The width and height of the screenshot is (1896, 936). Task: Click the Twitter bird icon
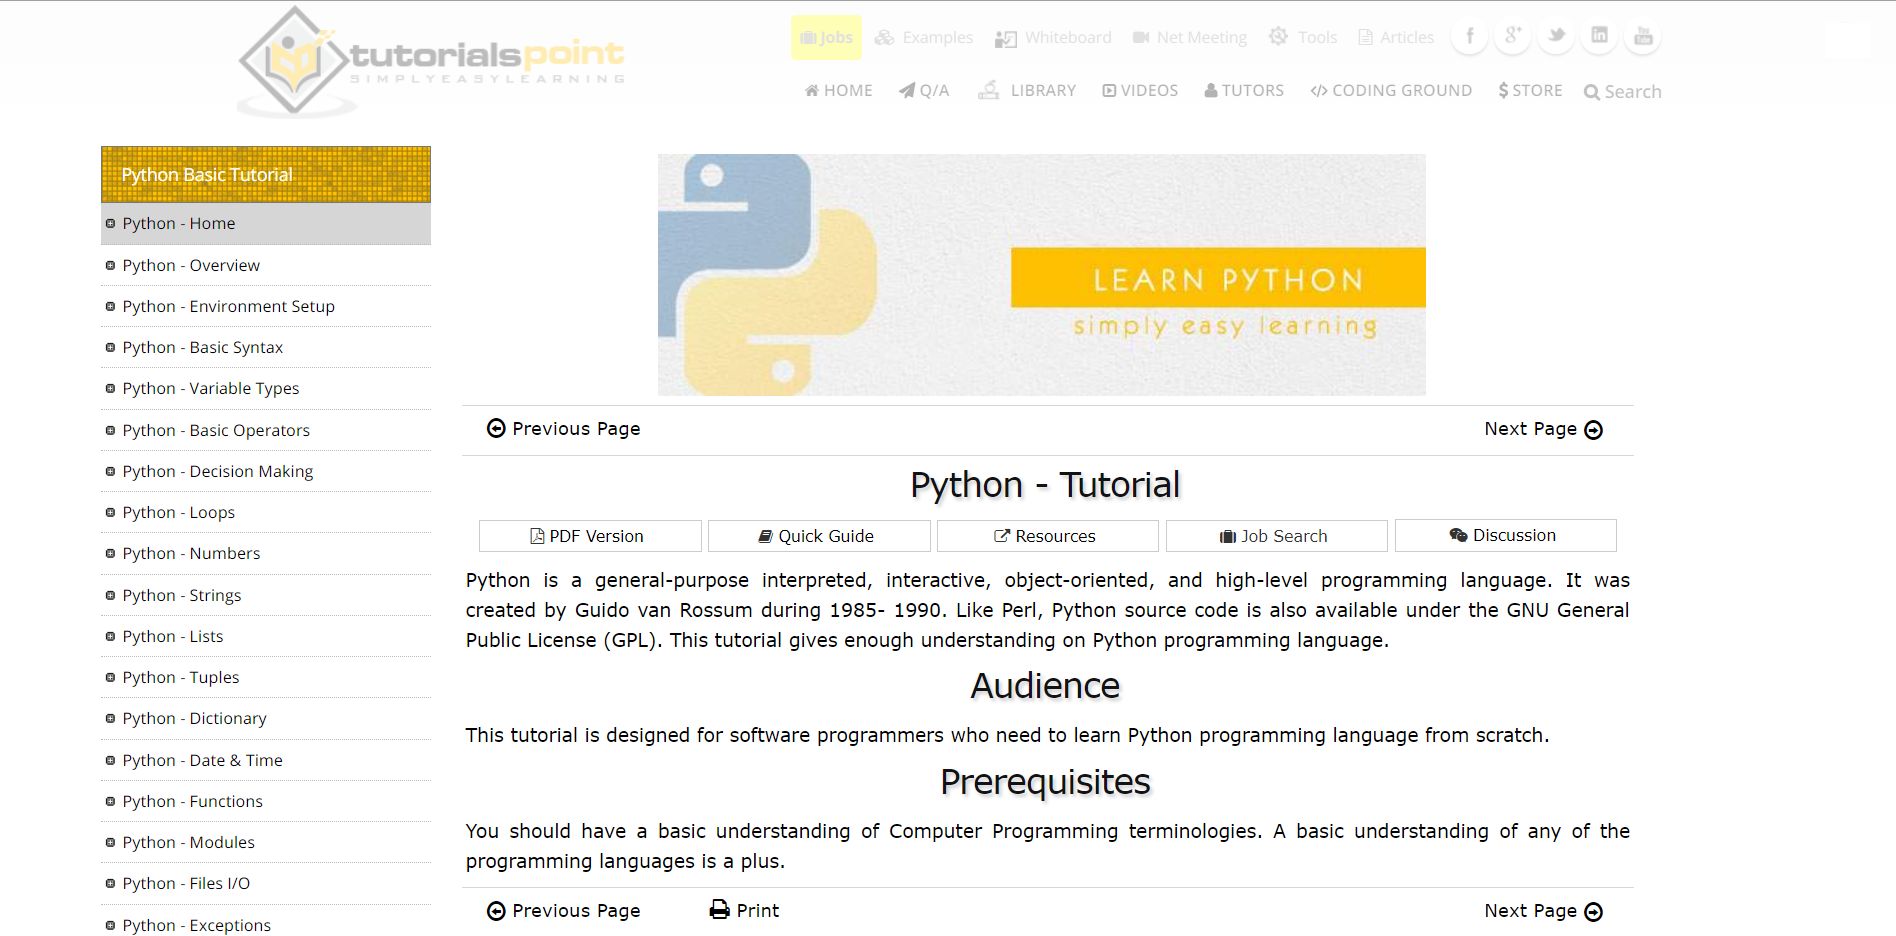[1556, 37]
